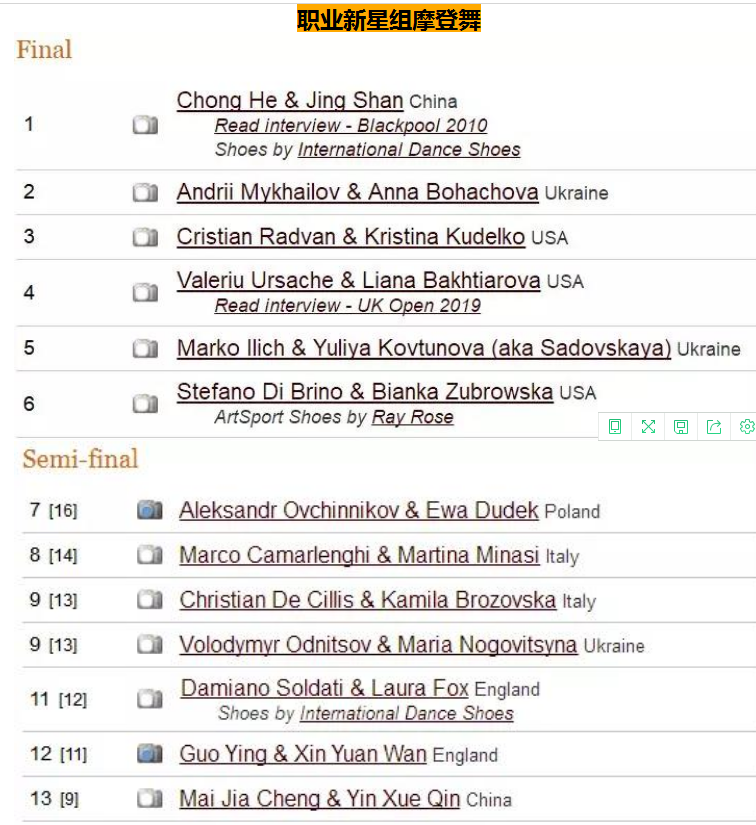Click blue camera icon next to Aleksandr Ovchinnikov
Viewport: 756px width, 825px height.
click(x=150, y=510)
